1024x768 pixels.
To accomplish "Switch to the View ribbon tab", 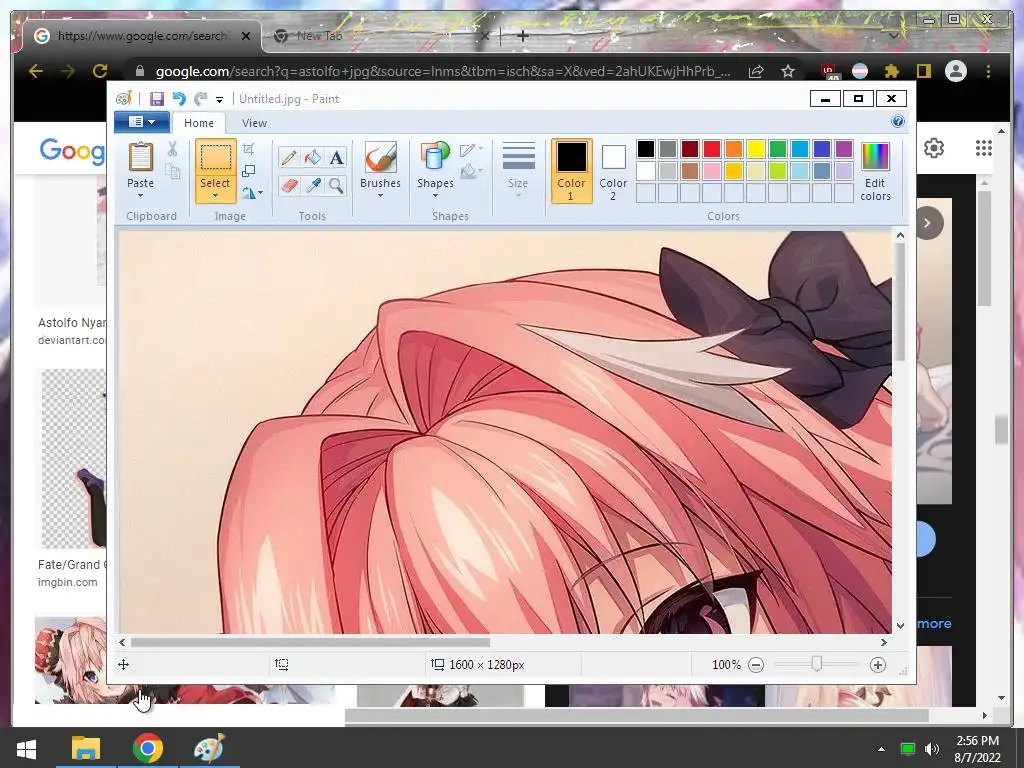I will (x=254, y=123).
